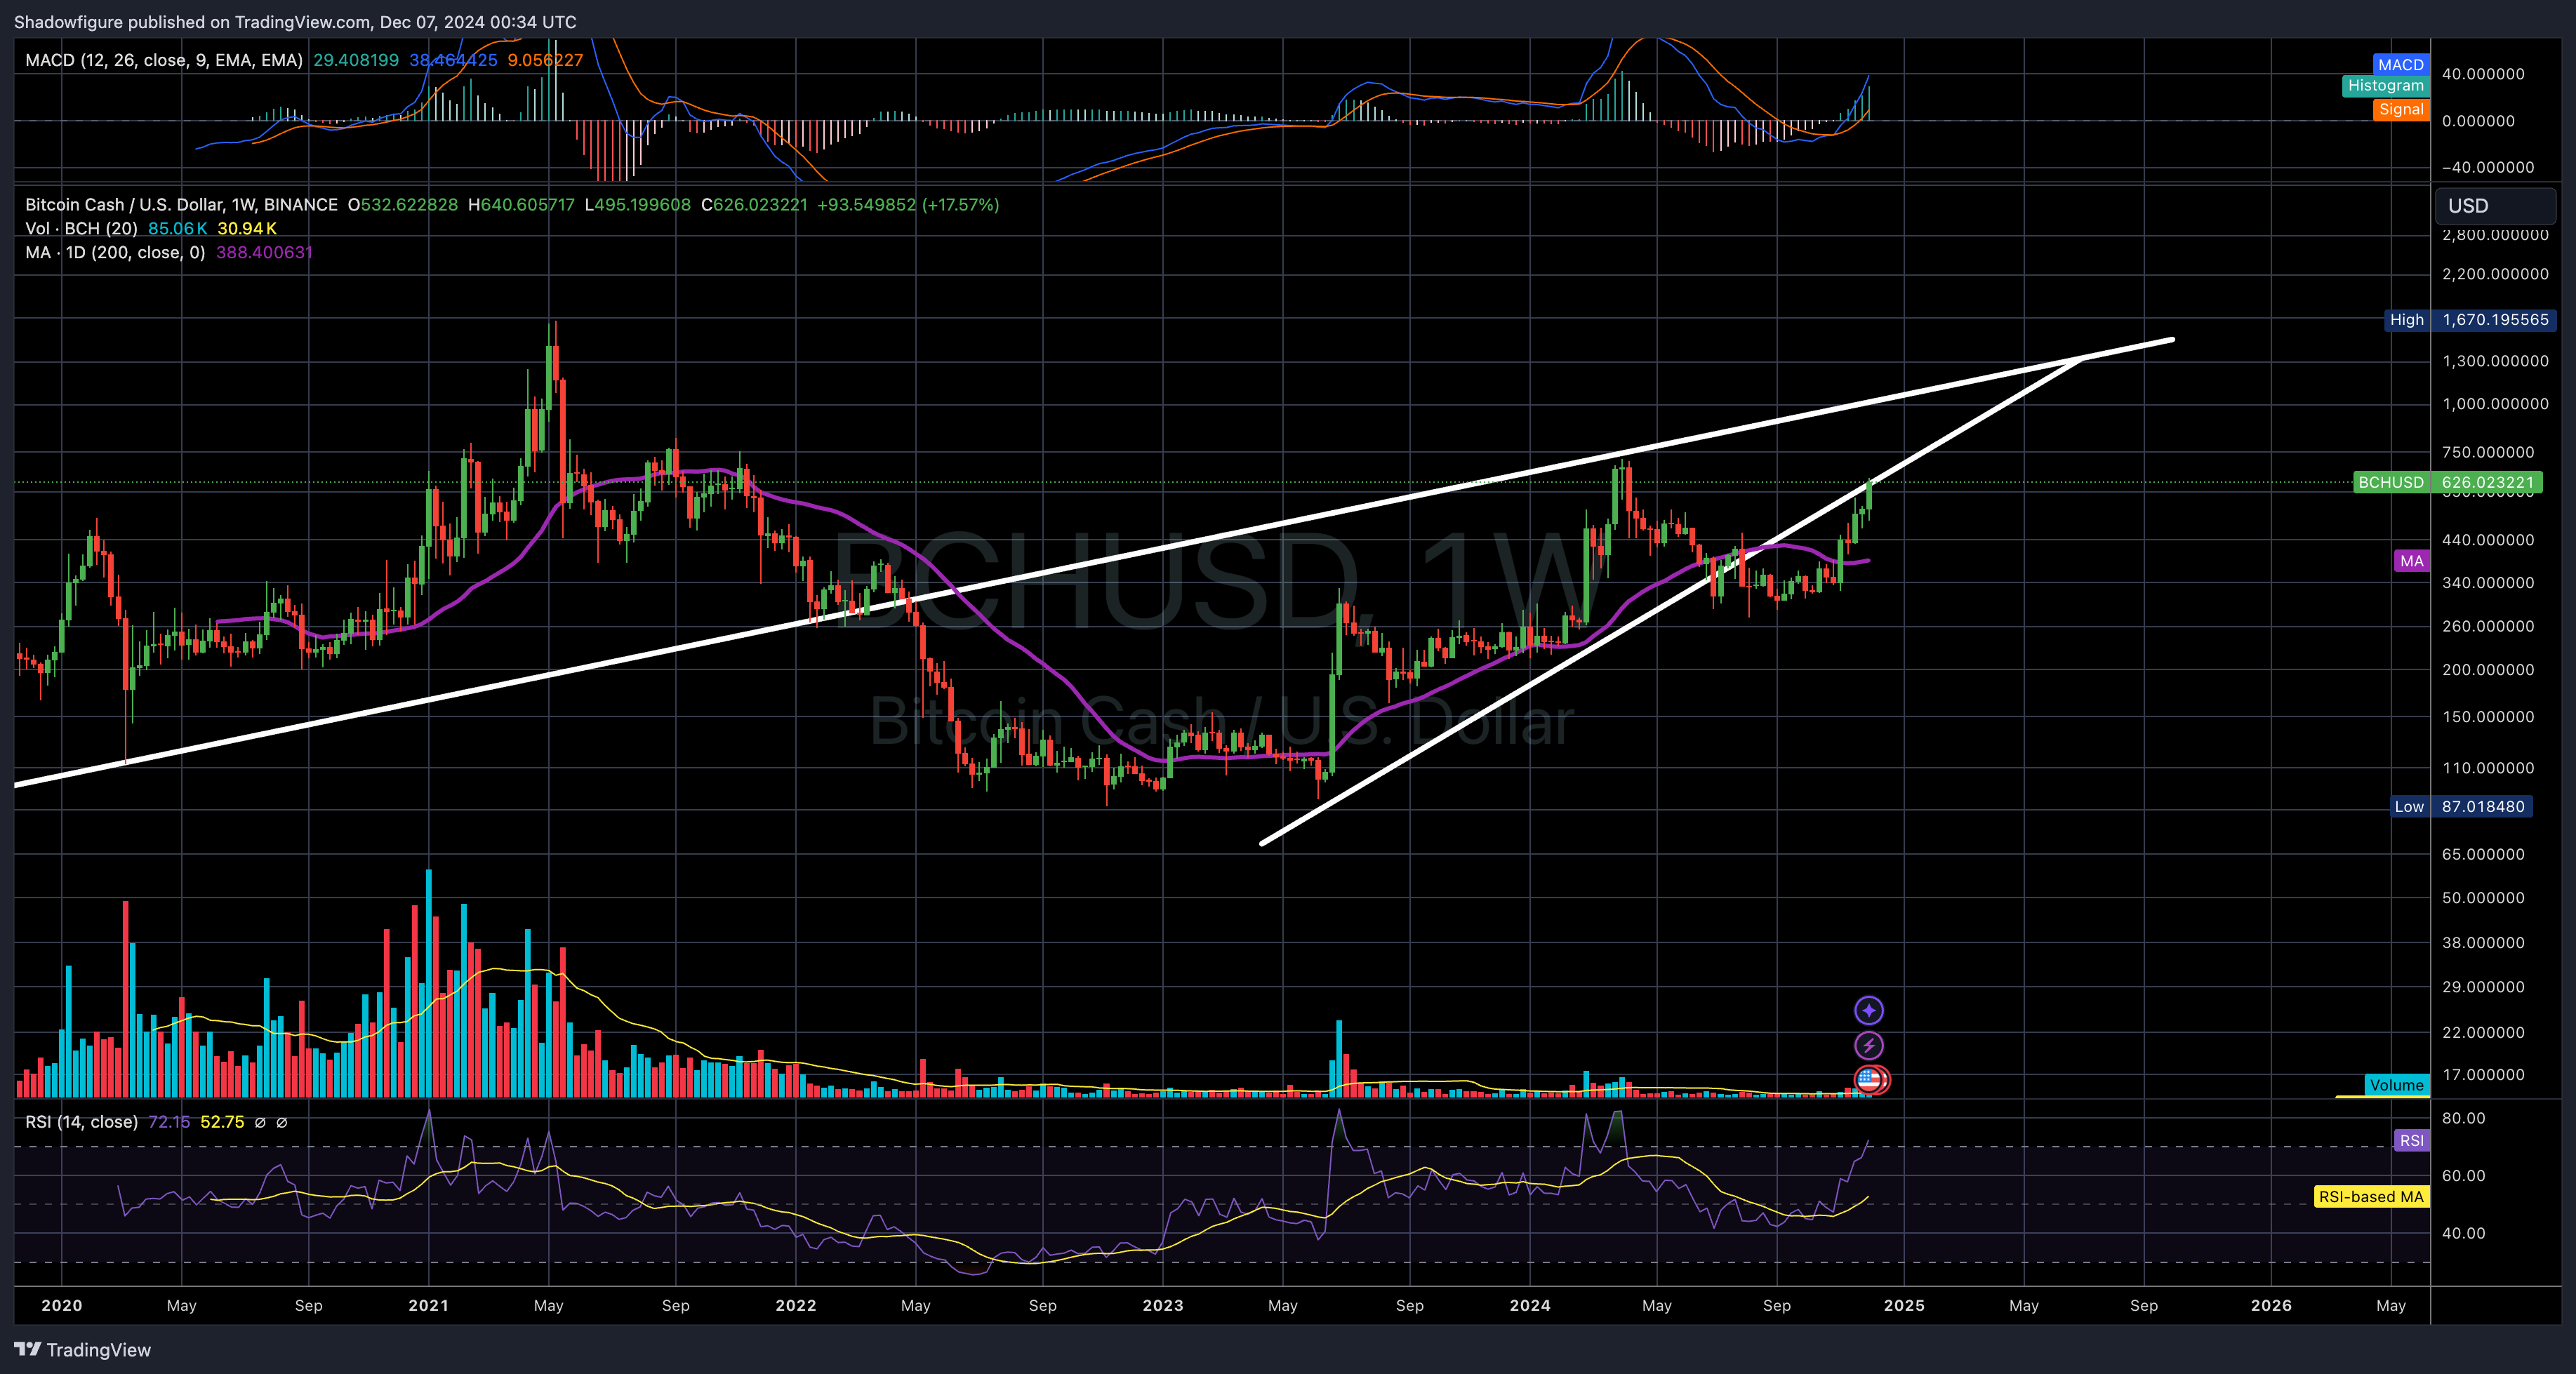Click the volume MA value 30.94K
The height and width of the screenshot is (1374, 2576).
click(x=246, y=229)
